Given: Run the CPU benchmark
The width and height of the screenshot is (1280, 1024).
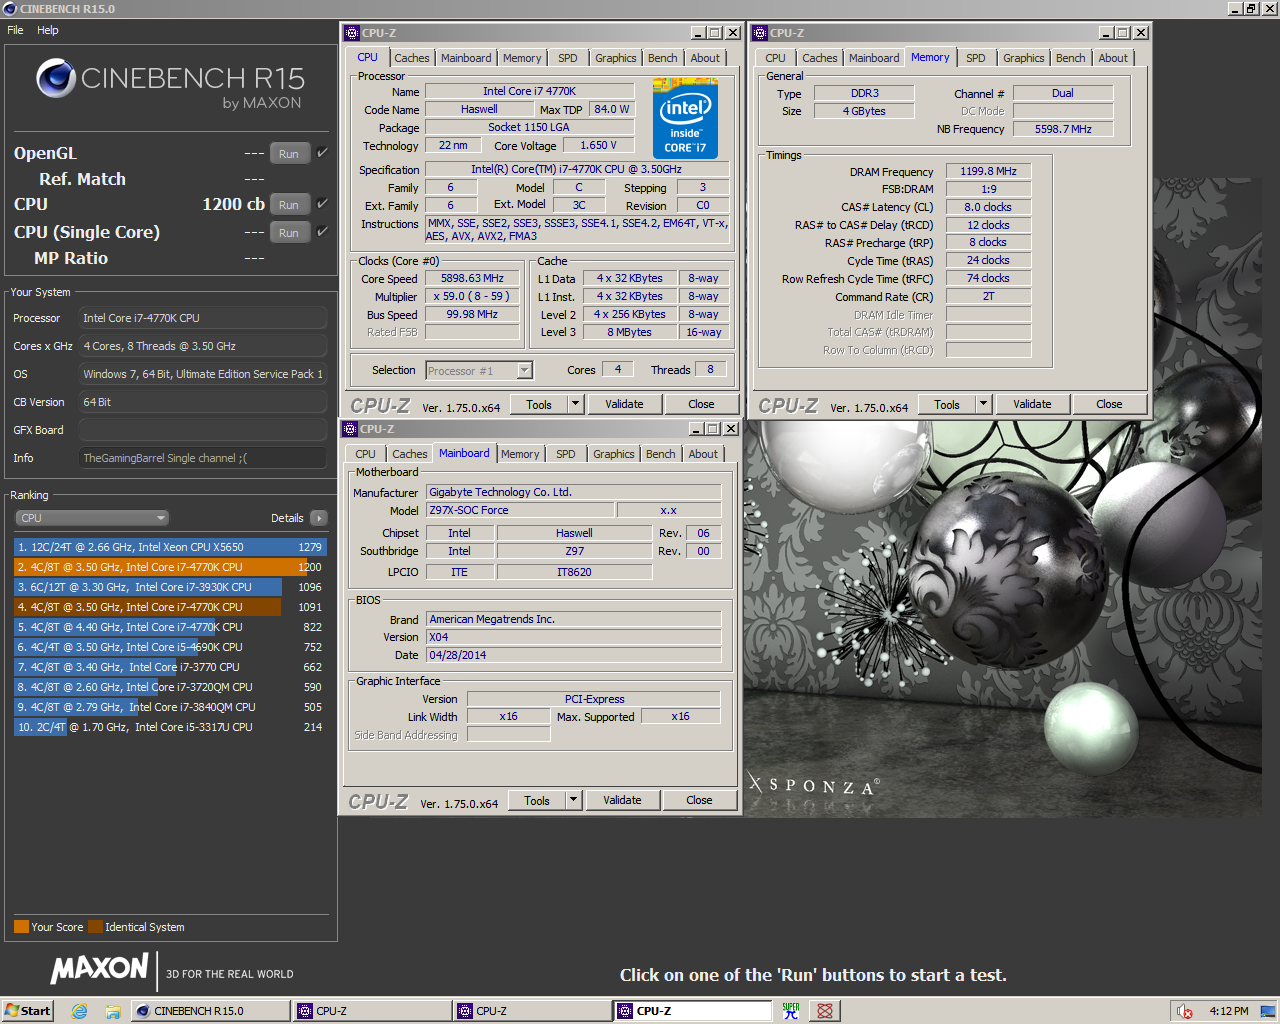Looking at the screenshot, I should pos(289,204).
